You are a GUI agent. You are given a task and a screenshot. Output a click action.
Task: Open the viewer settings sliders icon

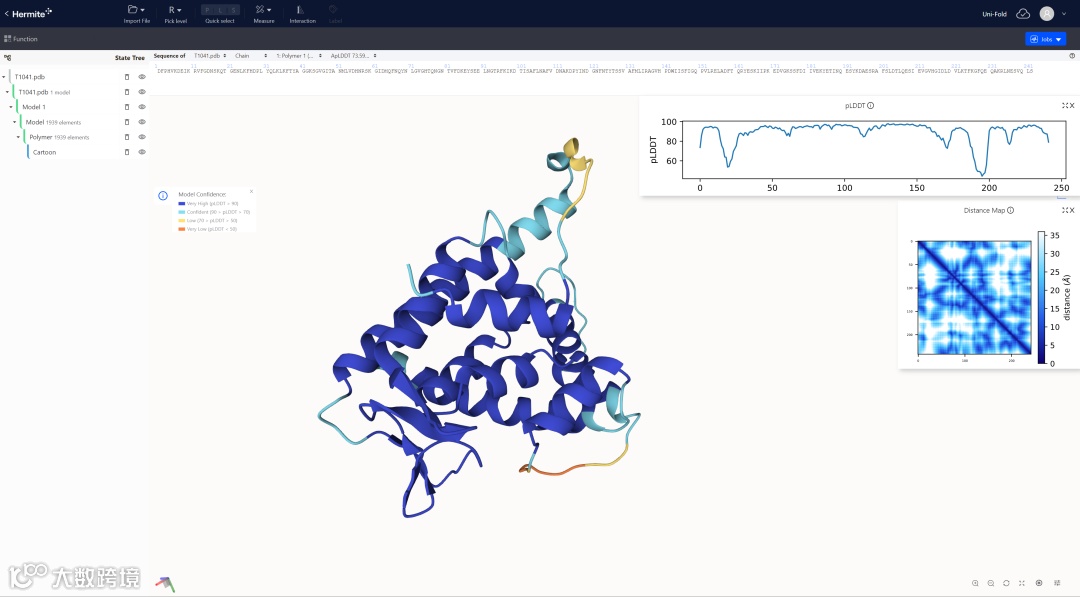pos(1057,583)
